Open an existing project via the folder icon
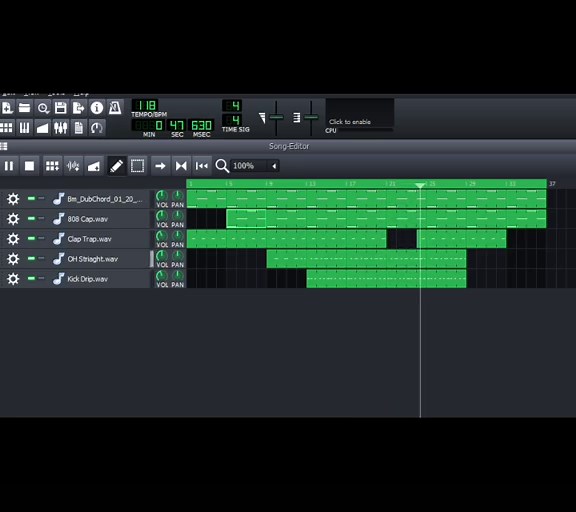Viewport: 576px width, 512px height. pyautogui.click(x=24, y=108)
